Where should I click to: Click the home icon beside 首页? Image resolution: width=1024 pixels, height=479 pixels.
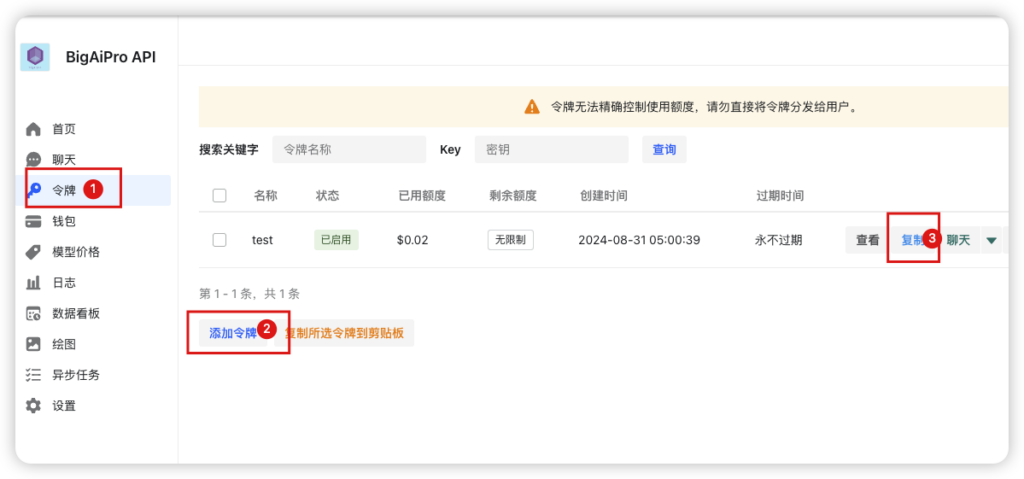pyautogui.click(x=33, y=129)
